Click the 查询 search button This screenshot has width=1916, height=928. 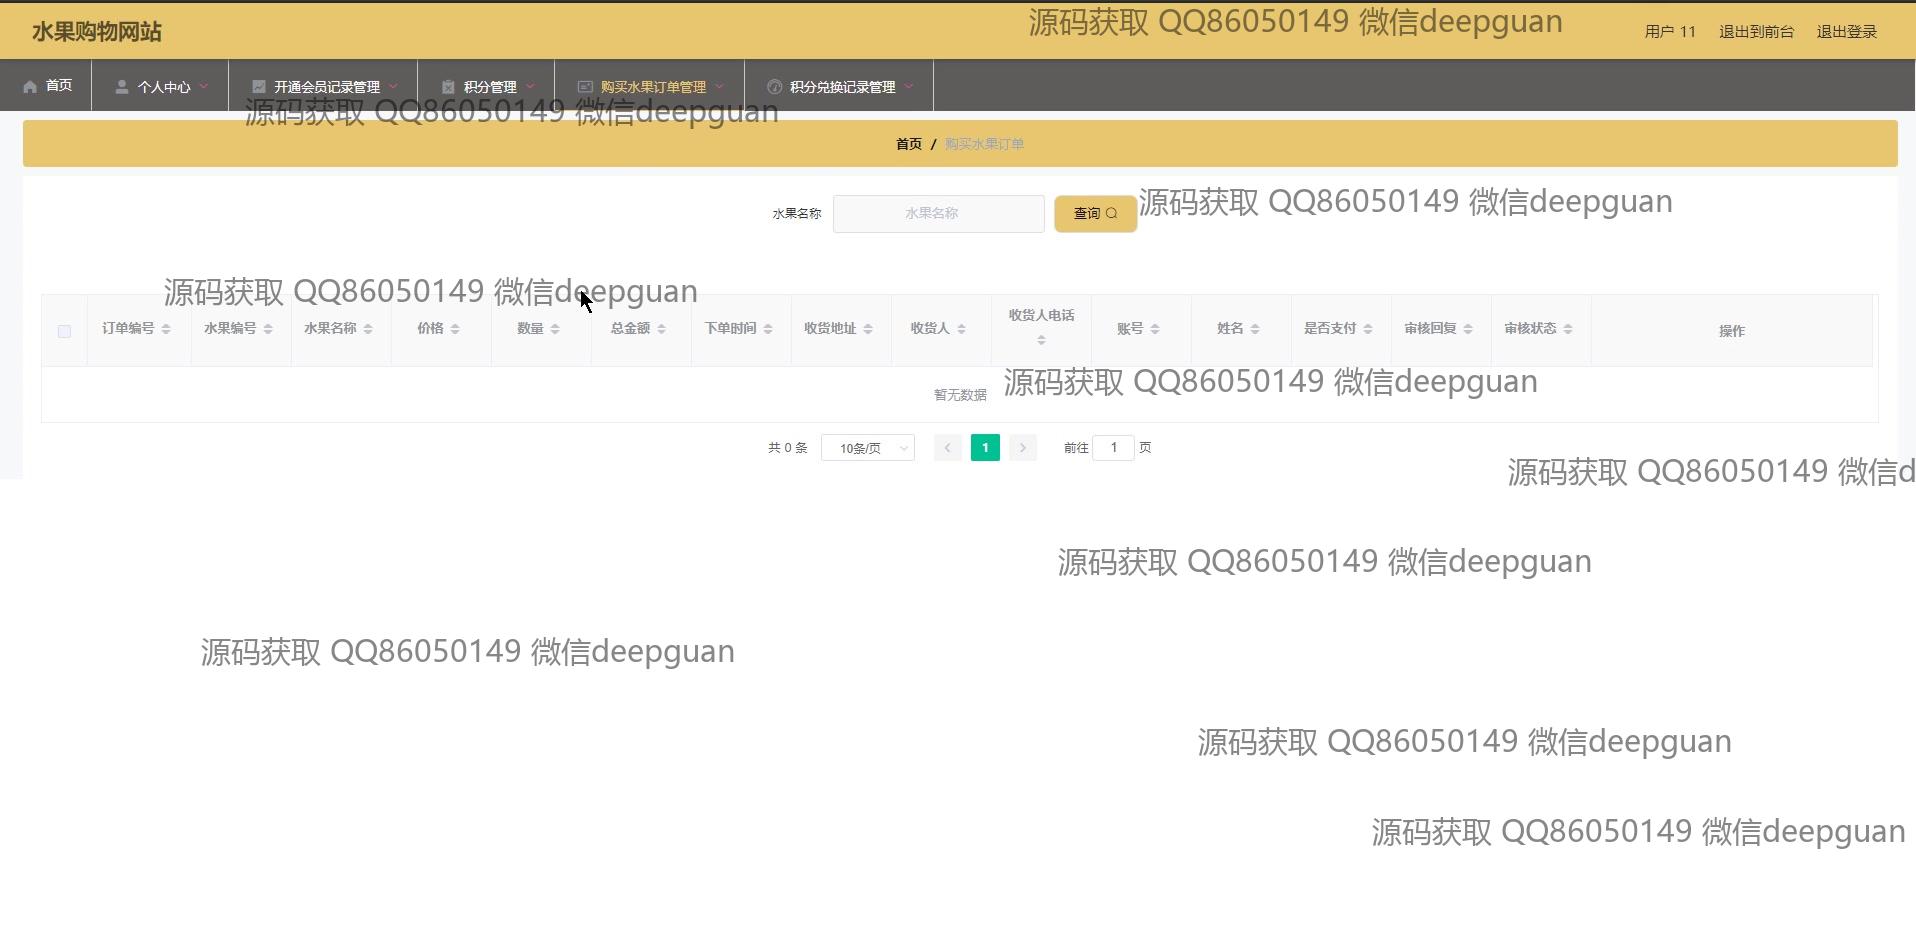point(1095,214)
